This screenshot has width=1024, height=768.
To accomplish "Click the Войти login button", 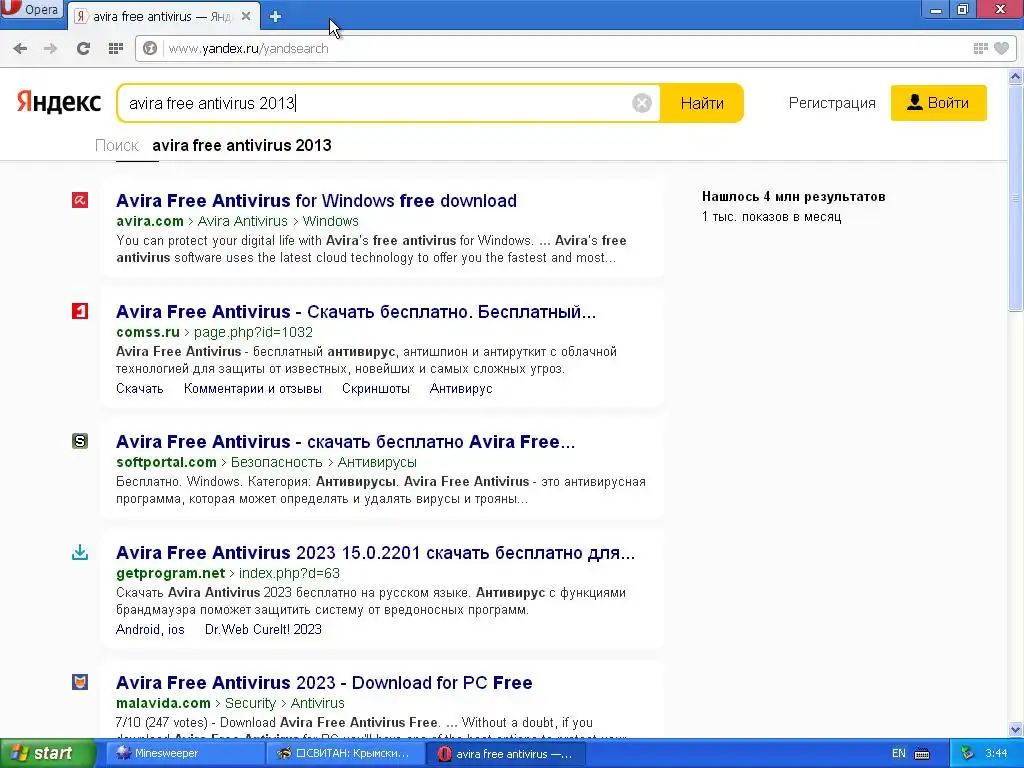I will (938, 103).
